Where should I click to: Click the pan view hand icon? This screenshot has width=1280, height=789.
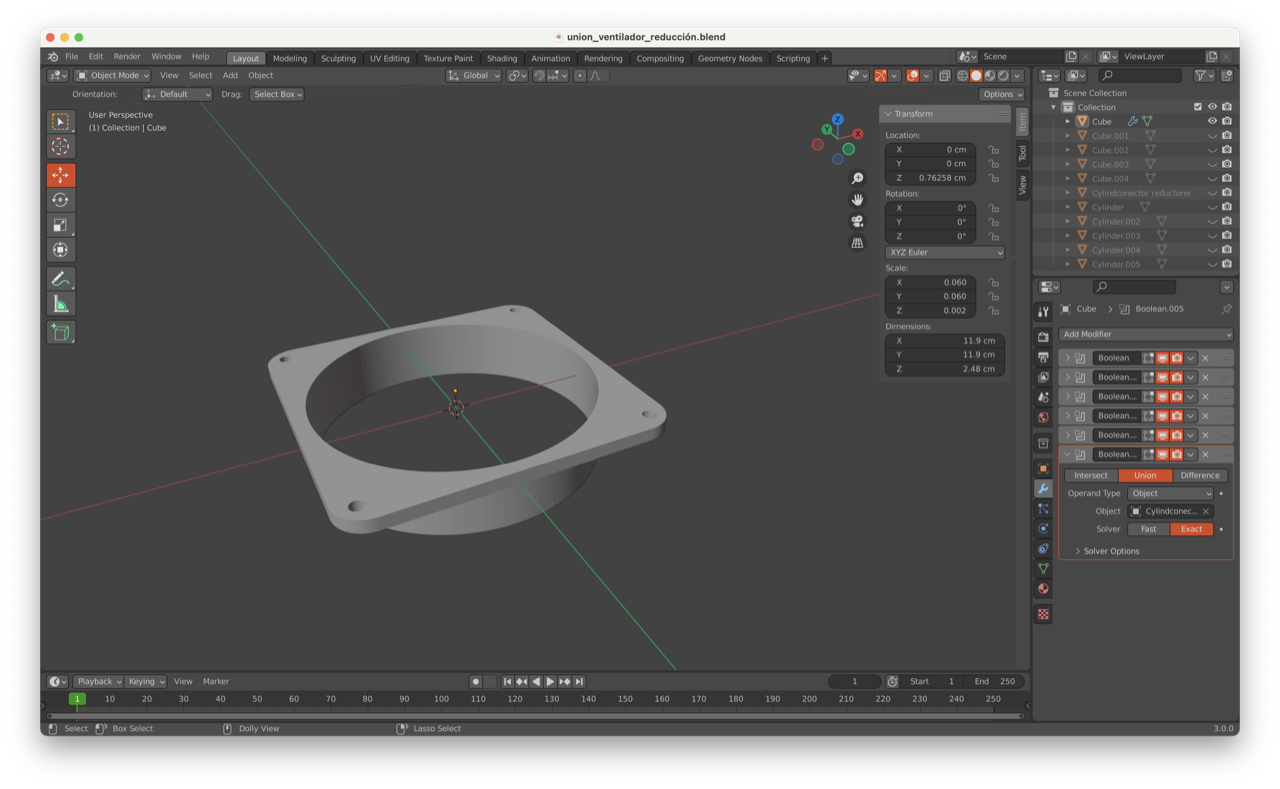click(x=857, y=200)
